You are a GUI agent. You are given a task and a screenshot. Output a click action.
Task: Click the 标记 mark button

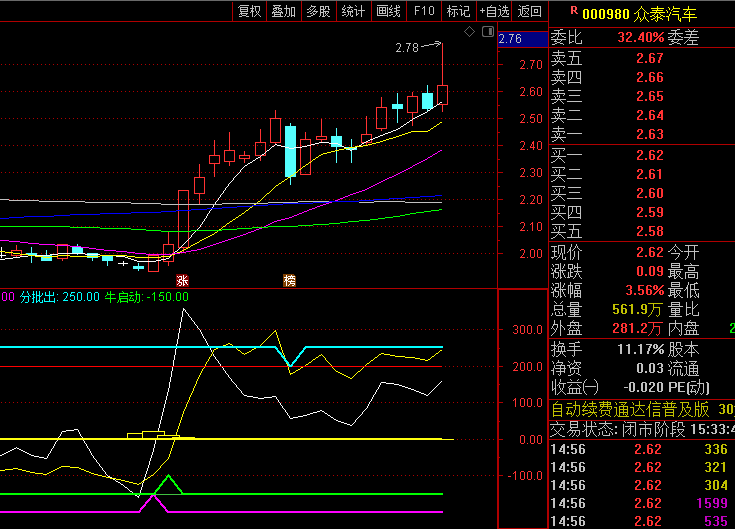458,11
